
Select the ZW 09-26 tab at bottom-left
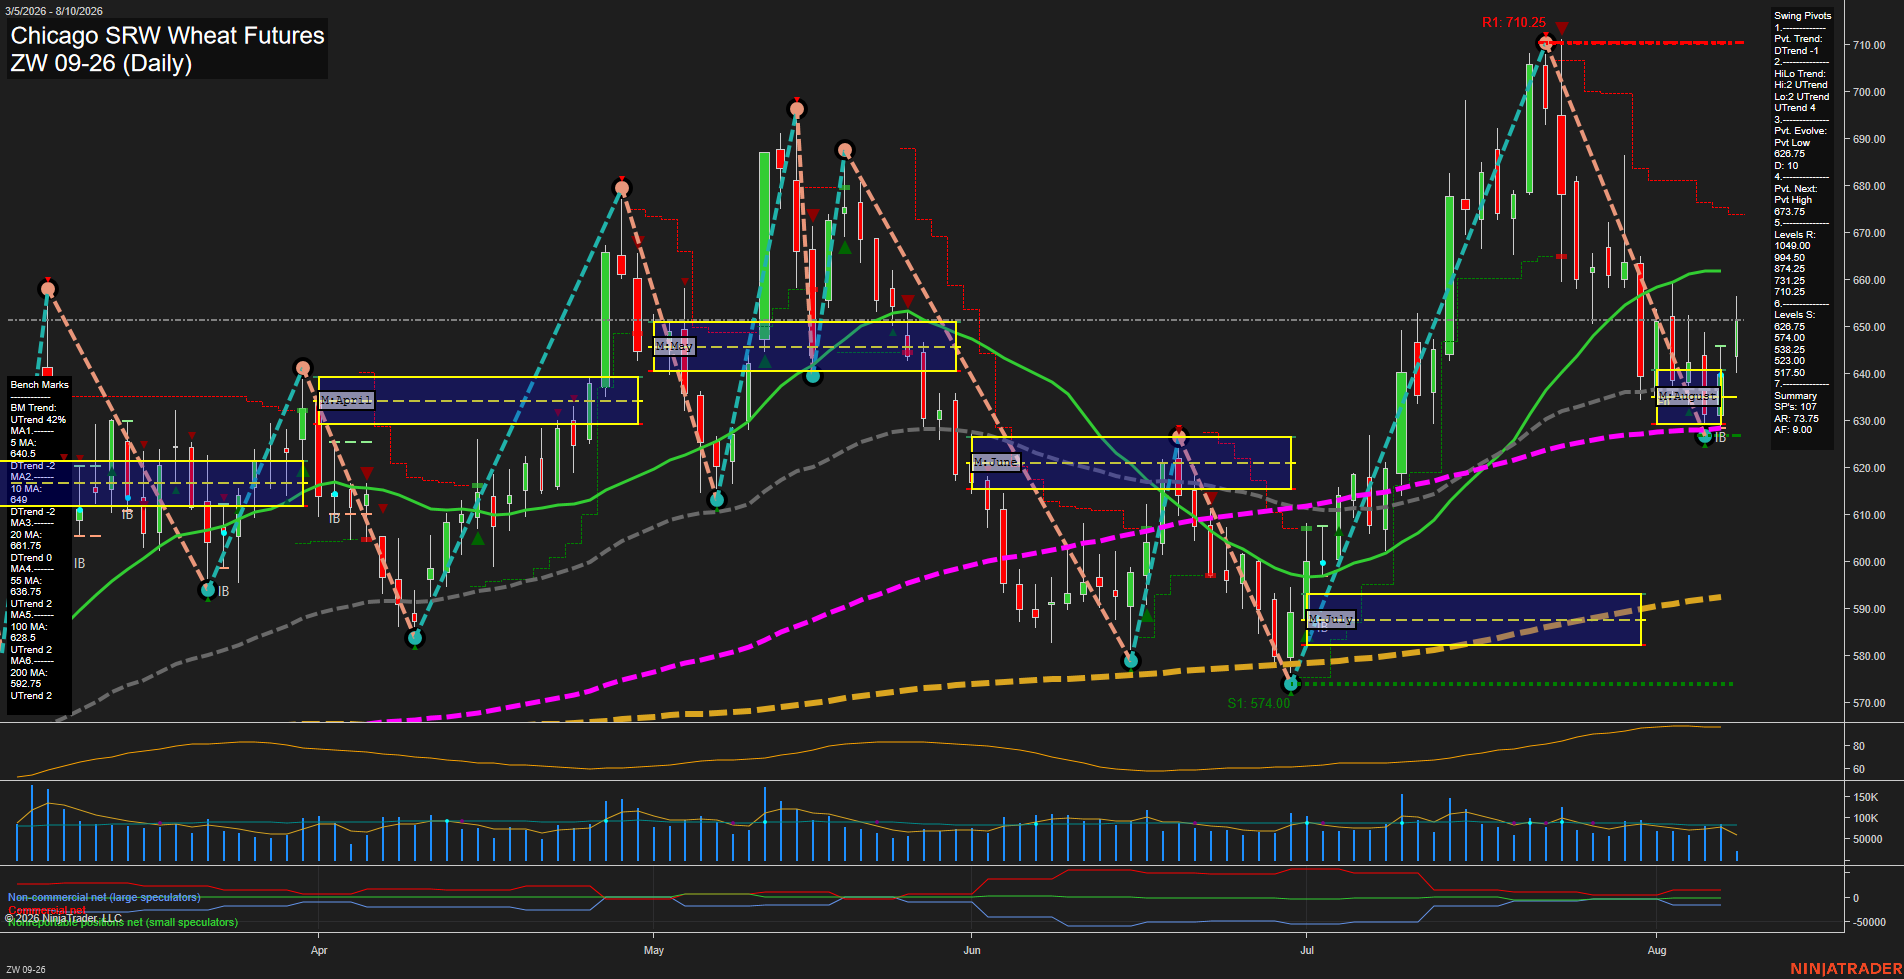26,970
